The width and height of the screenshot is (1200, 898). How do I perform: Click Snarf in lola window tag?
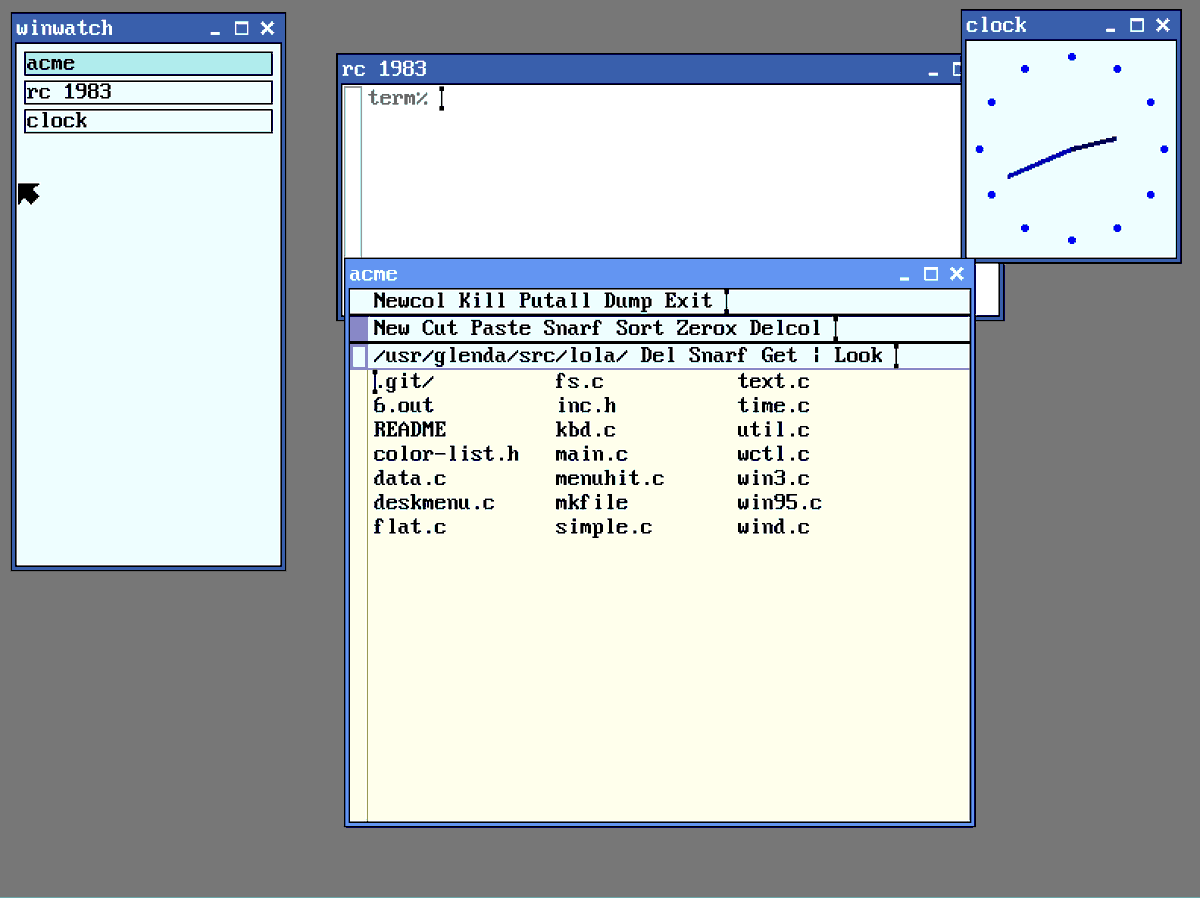click(x=719, y=355)
